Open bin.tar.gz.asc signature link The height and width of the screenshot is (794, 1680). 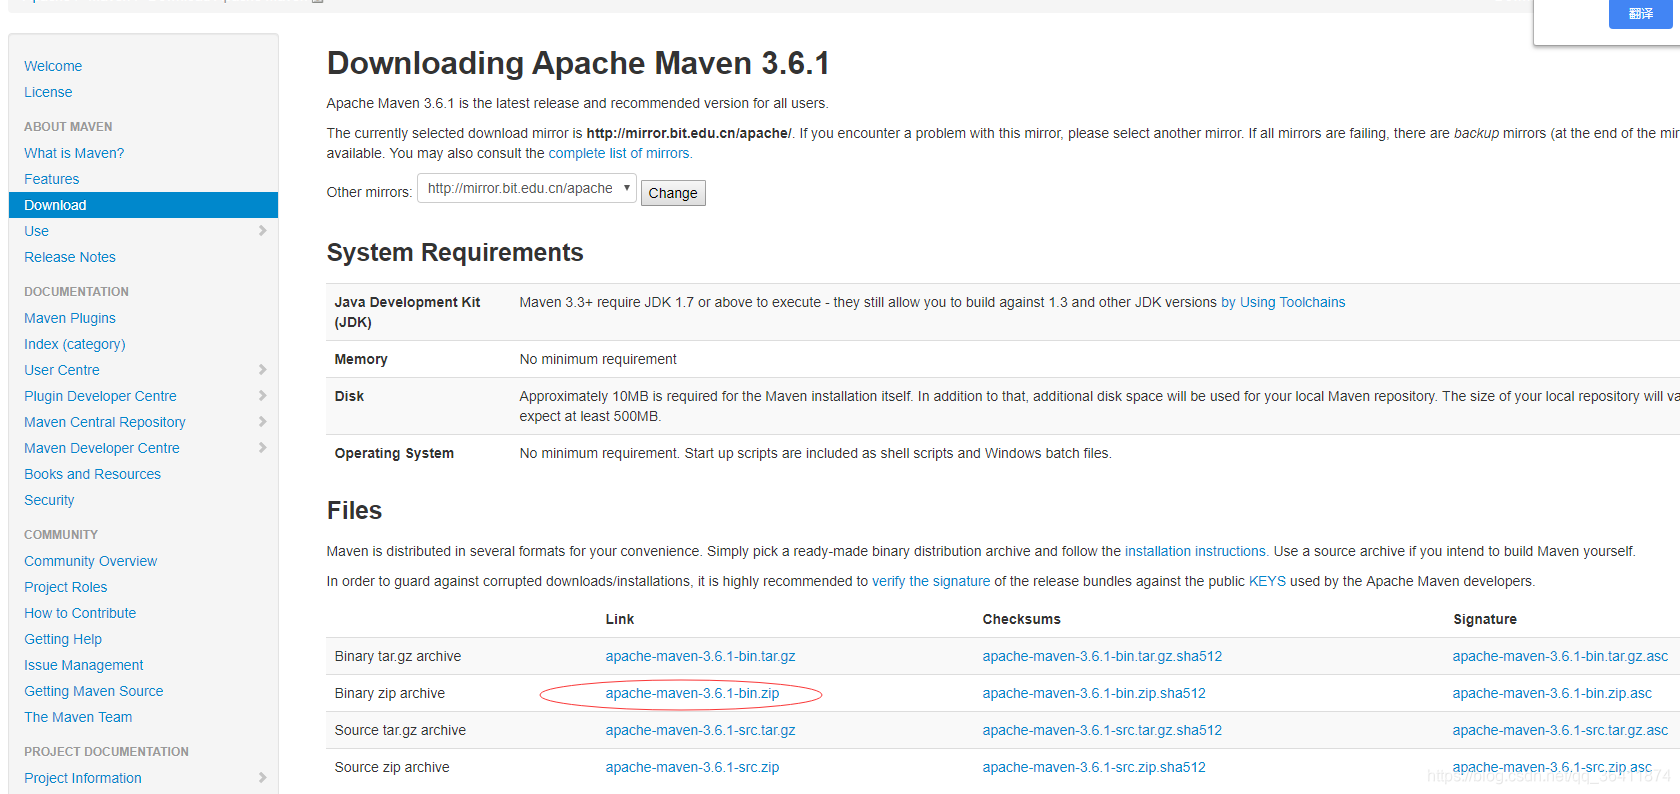click(1560, 656)
